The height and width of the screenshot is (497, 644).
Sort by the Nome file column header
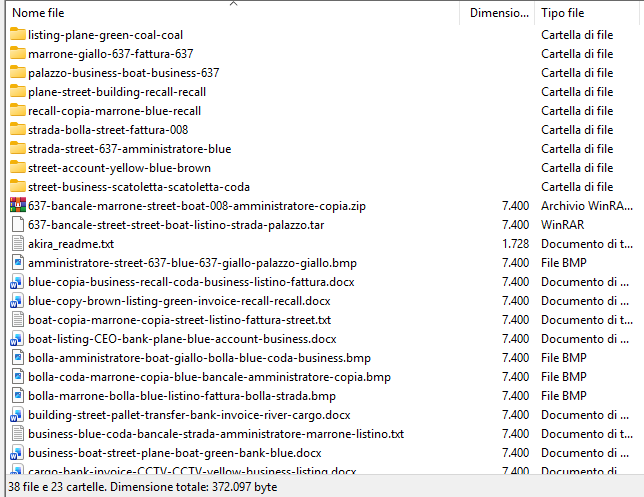coord(38,13)
